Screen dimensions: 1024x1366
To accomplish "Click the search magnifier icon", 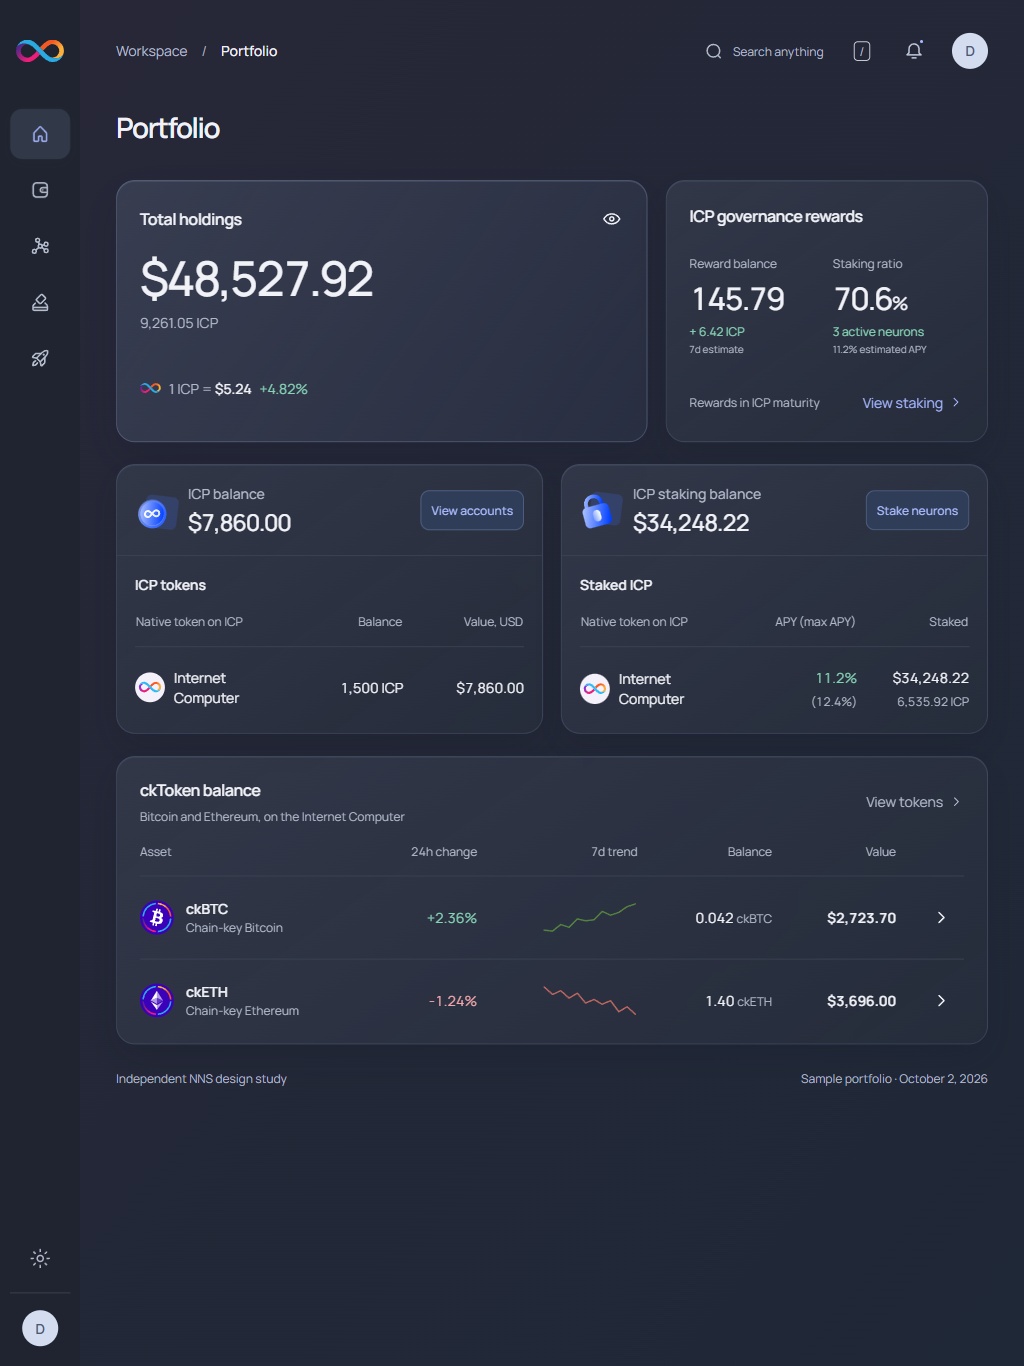I will [714, 51].
